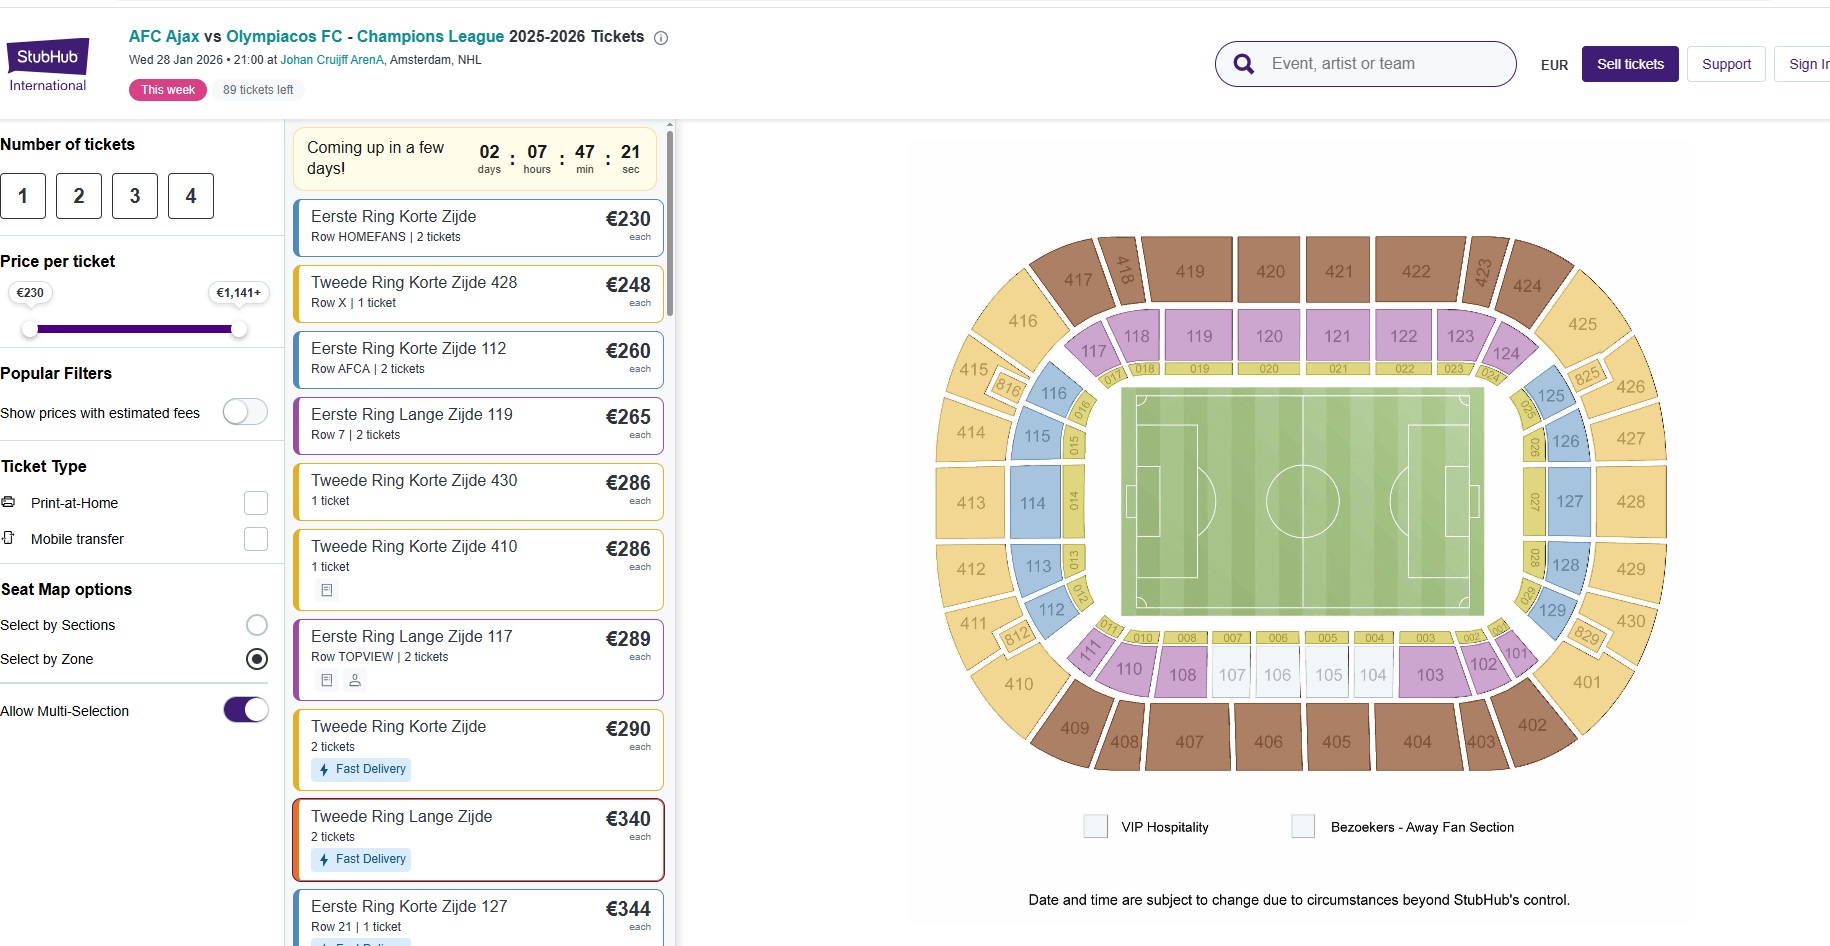Screen dimensions: 1830x946
Task: Click the StubHub International logo
Action: 48,64
